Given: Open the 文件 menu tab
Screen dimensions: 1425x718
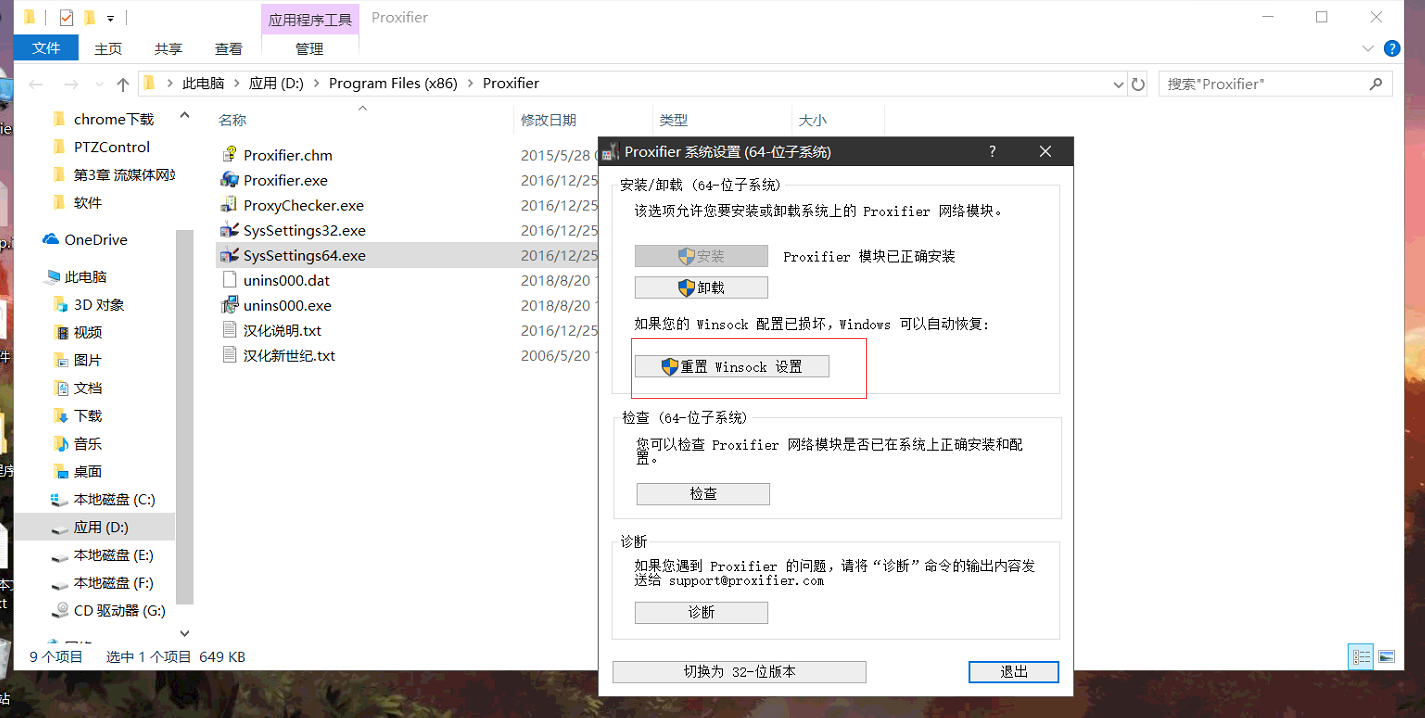Looking at the screenshot, I should coord(46,48).
